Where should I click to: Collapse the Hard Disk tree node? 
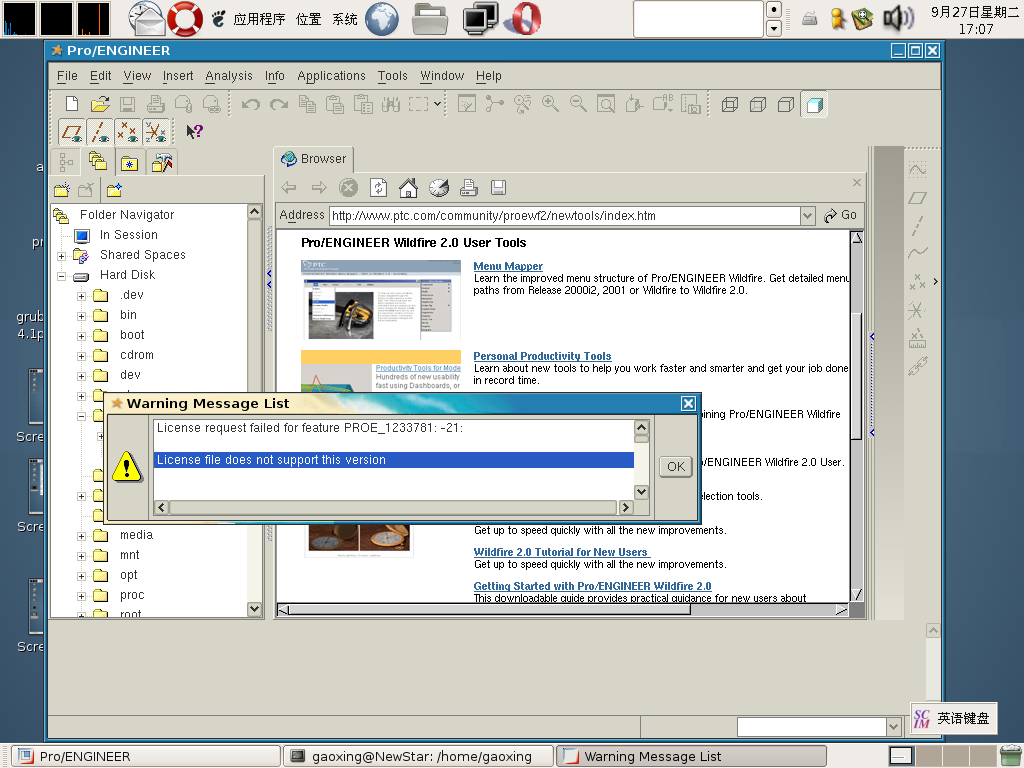coord(61,276)
